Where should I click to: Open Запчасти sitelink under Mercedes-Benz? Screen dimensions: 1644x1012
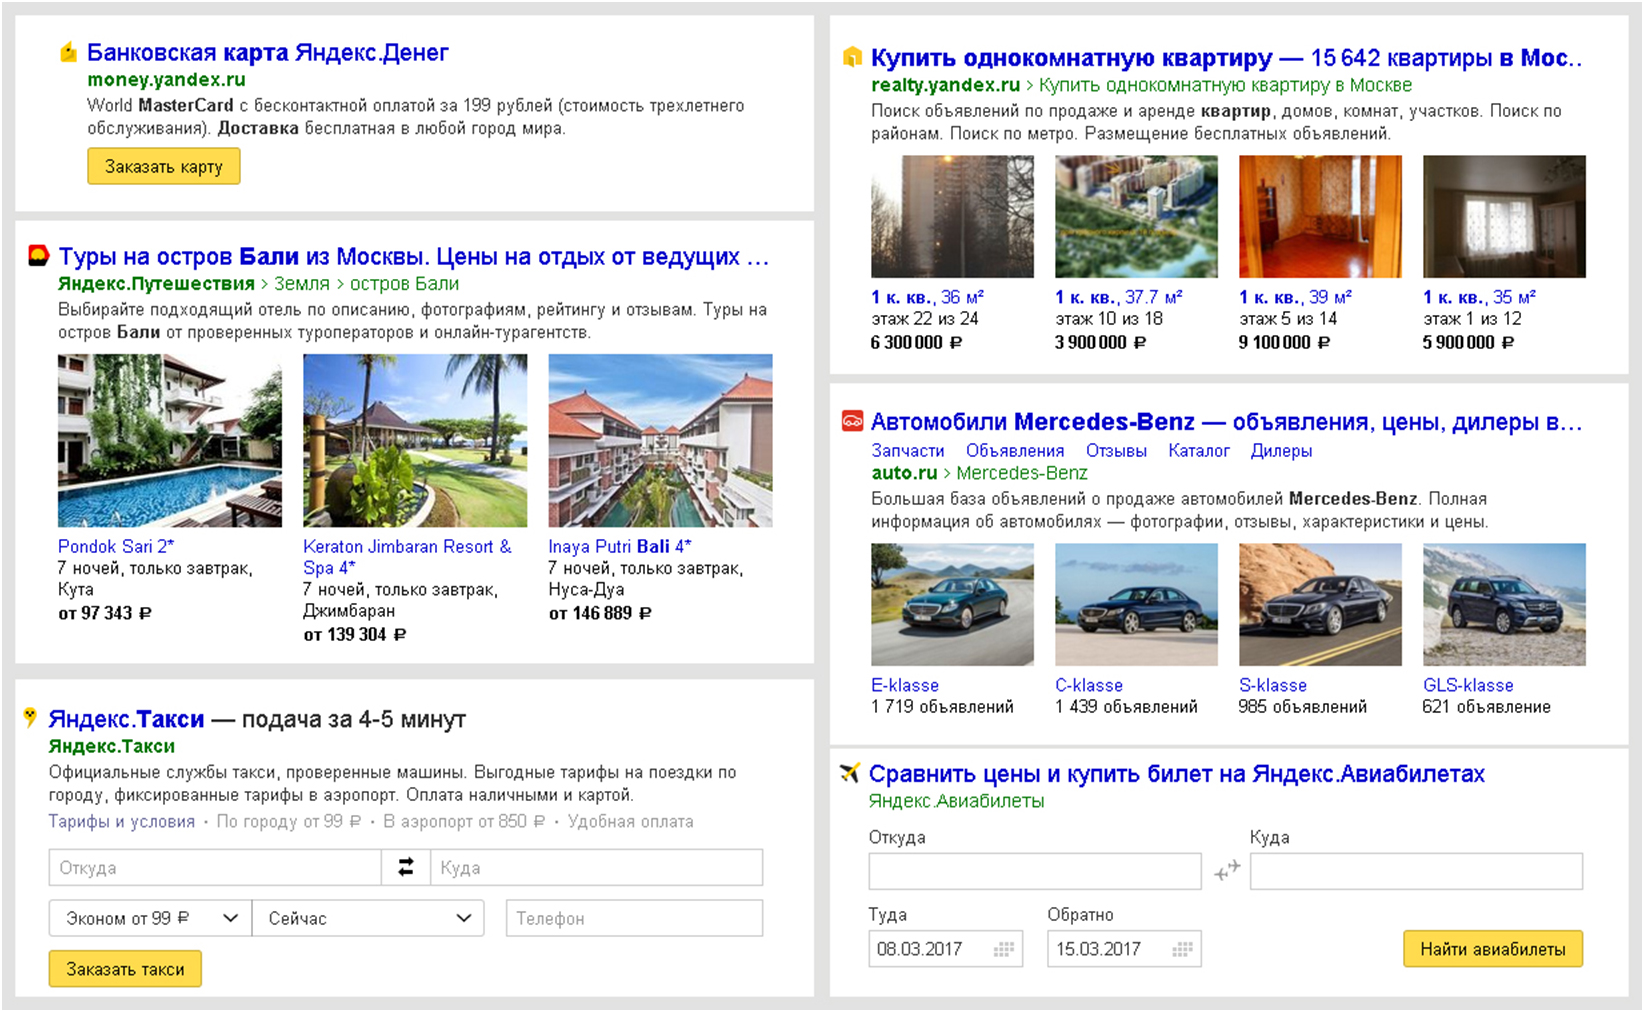pos(907,450)
